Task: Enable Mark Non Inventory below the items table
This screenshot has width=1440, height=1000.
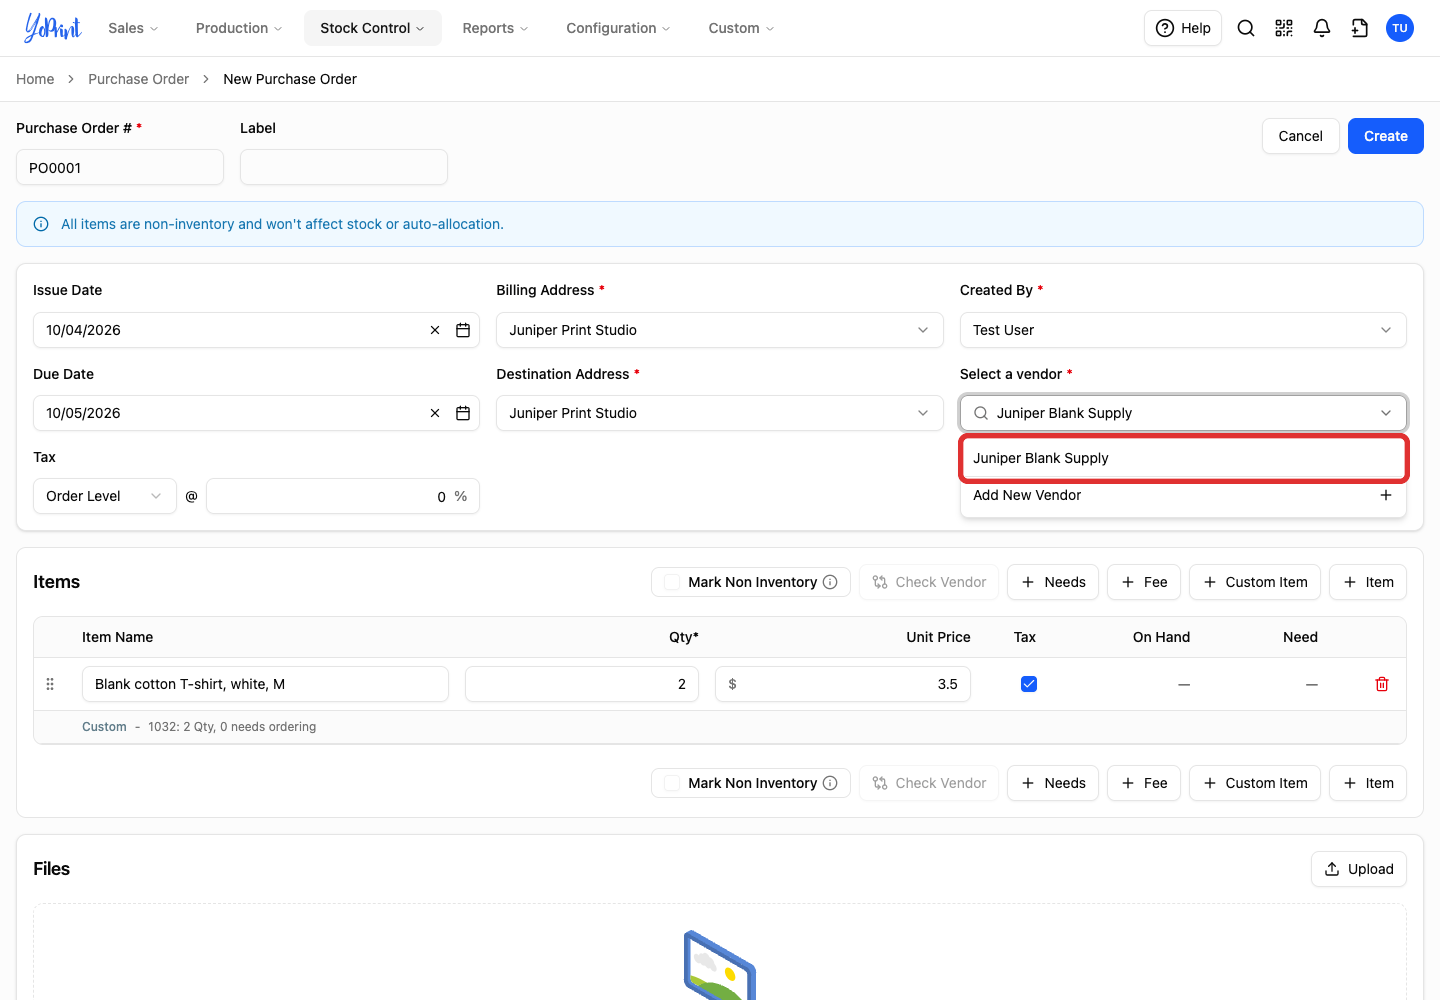Action: (672, 783)
